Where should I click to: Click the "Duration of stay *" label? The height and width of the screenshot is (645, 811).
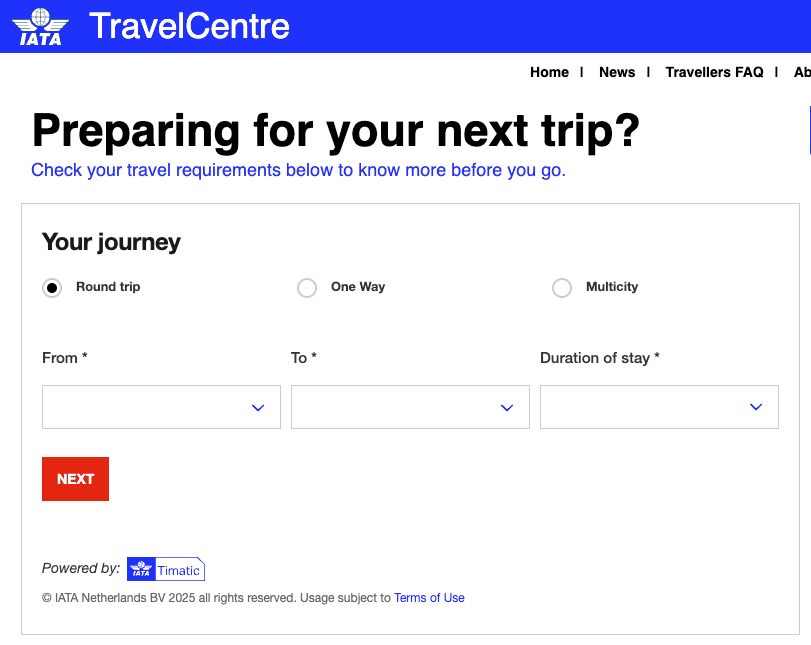click(x=600, y=358)
